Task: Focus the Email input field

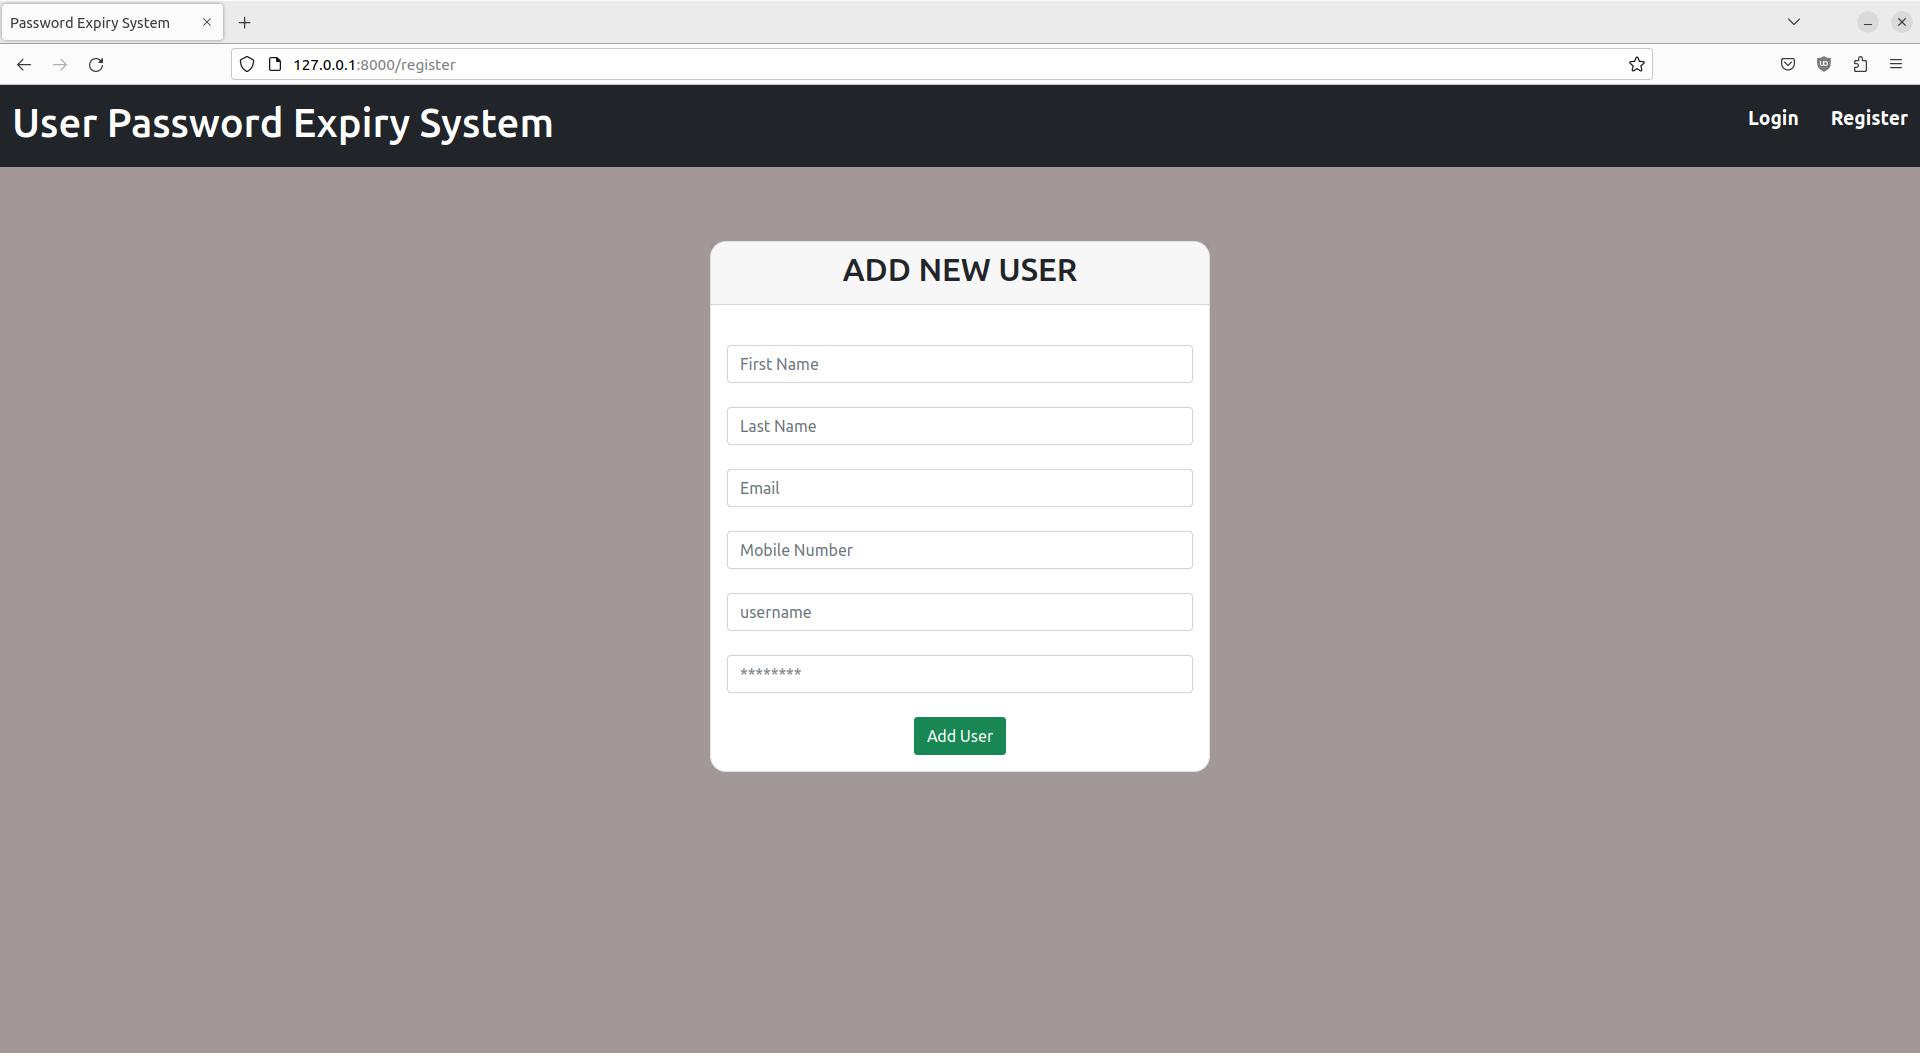Action: pyautogui.click(x=959, y=488)
